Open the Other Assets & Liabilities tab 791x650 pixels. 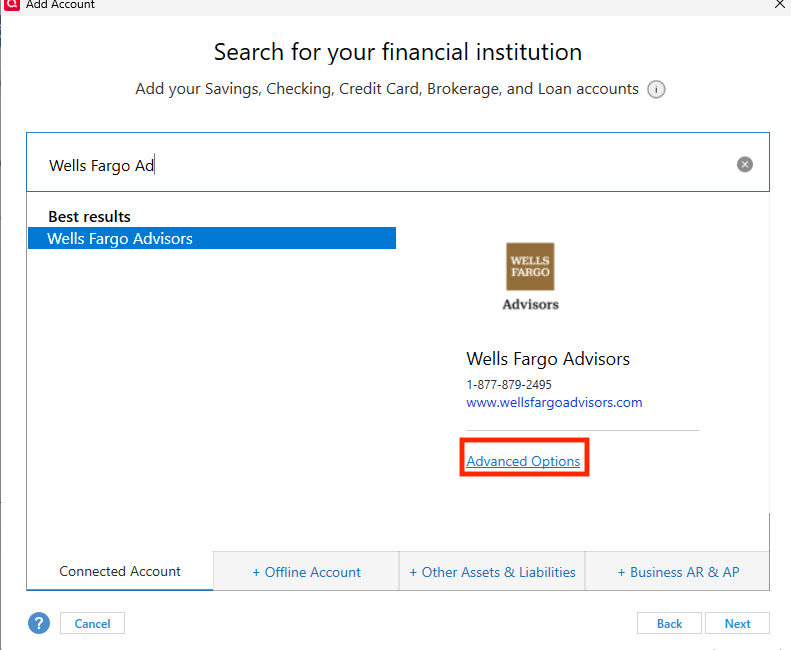492,572
